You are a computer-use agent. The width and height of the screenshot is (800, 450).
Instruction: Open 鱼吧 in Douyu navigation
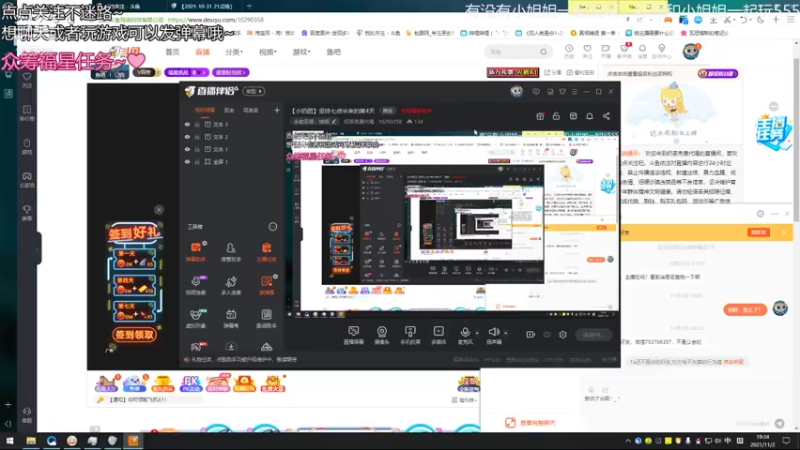tap(334, 52)
